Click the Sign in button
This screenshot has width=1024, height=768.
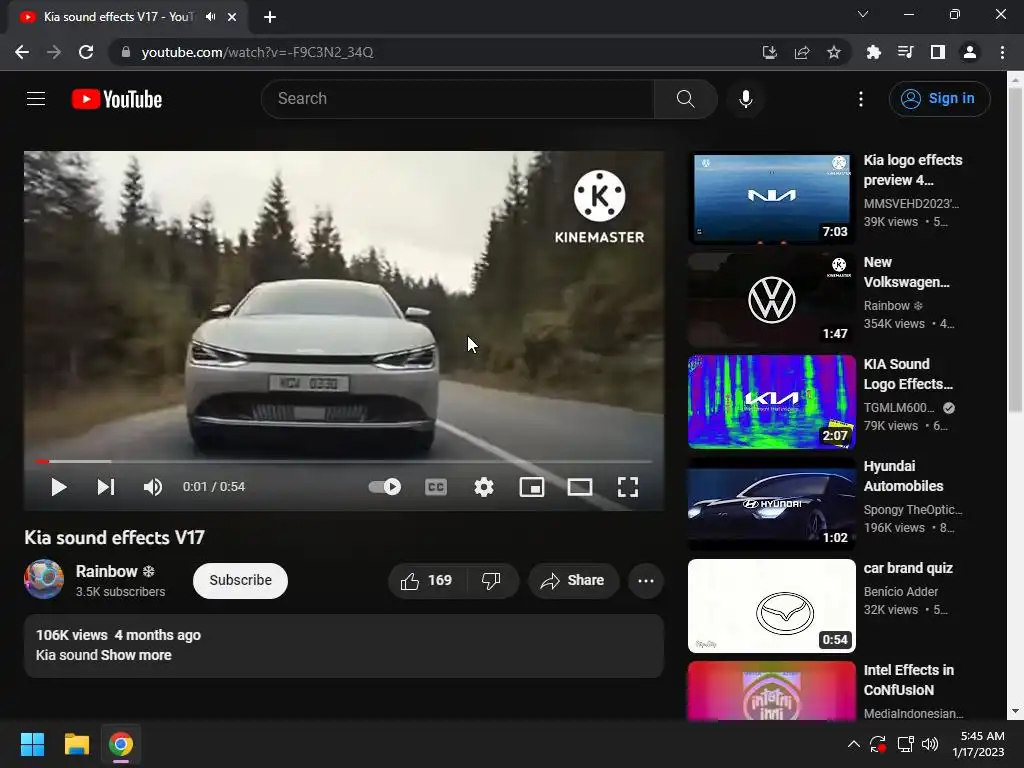pyautogui.click(x=939, y=99)
